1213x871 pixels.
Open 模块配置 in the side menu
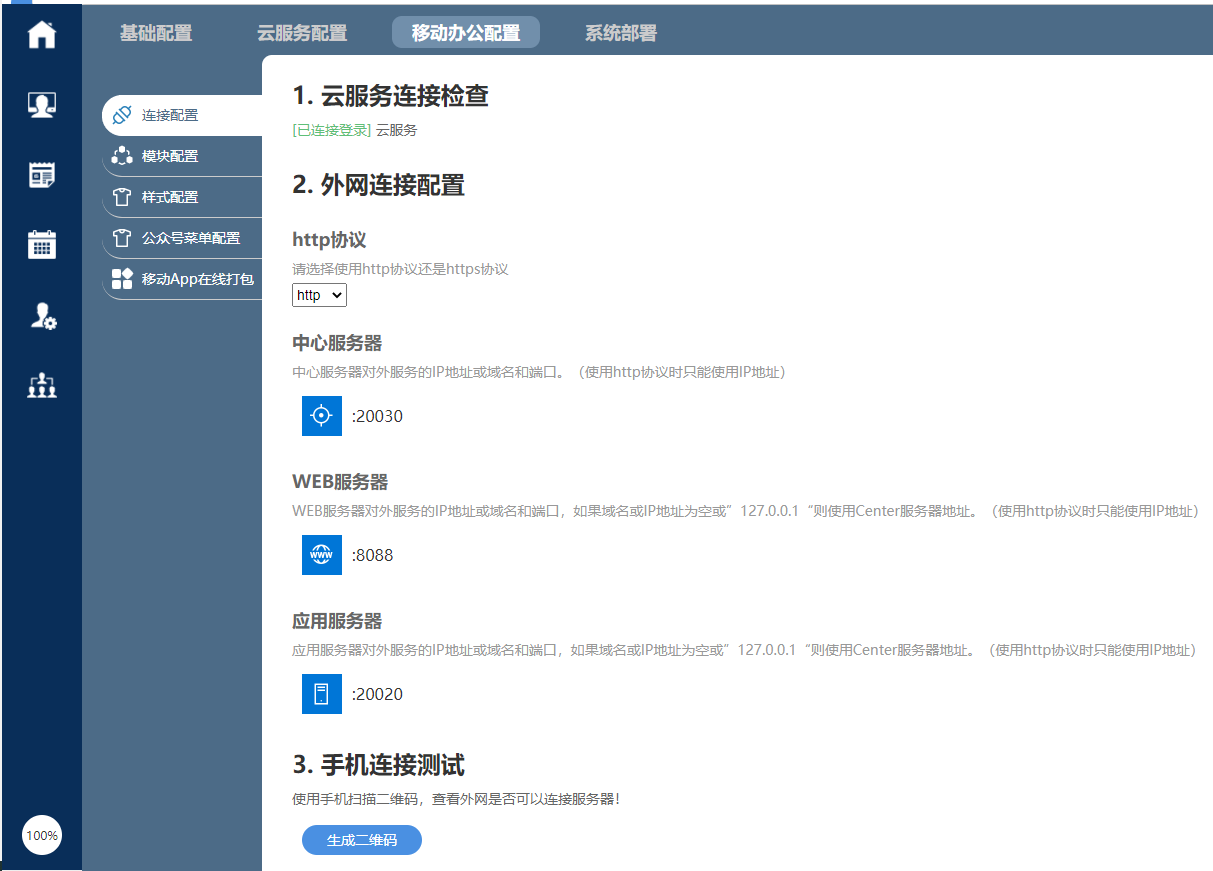(170, 156)
